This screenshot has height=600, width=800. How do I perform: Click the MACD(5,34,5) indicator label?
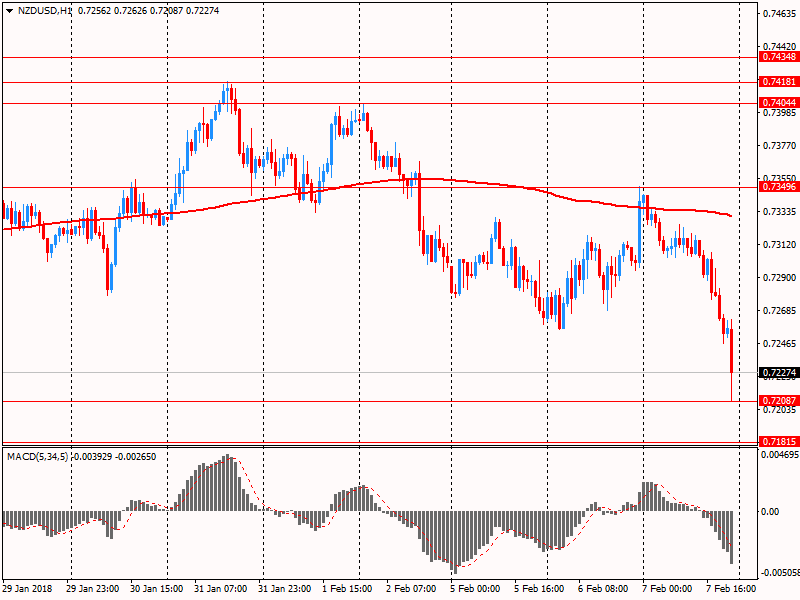tap(39, 457)
